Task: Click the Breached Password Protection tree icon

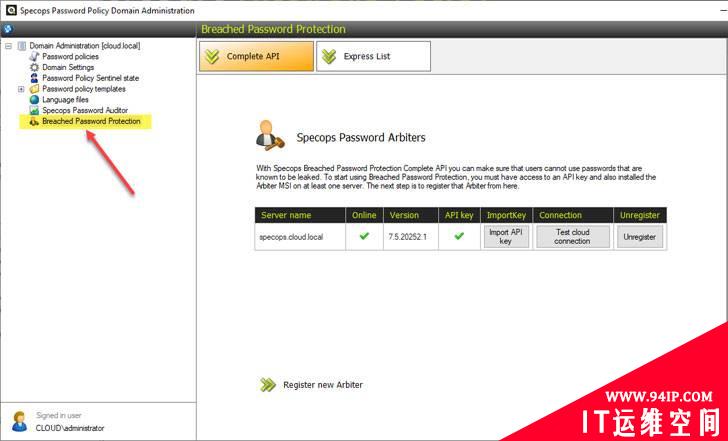Action: (x=34, y=121)
